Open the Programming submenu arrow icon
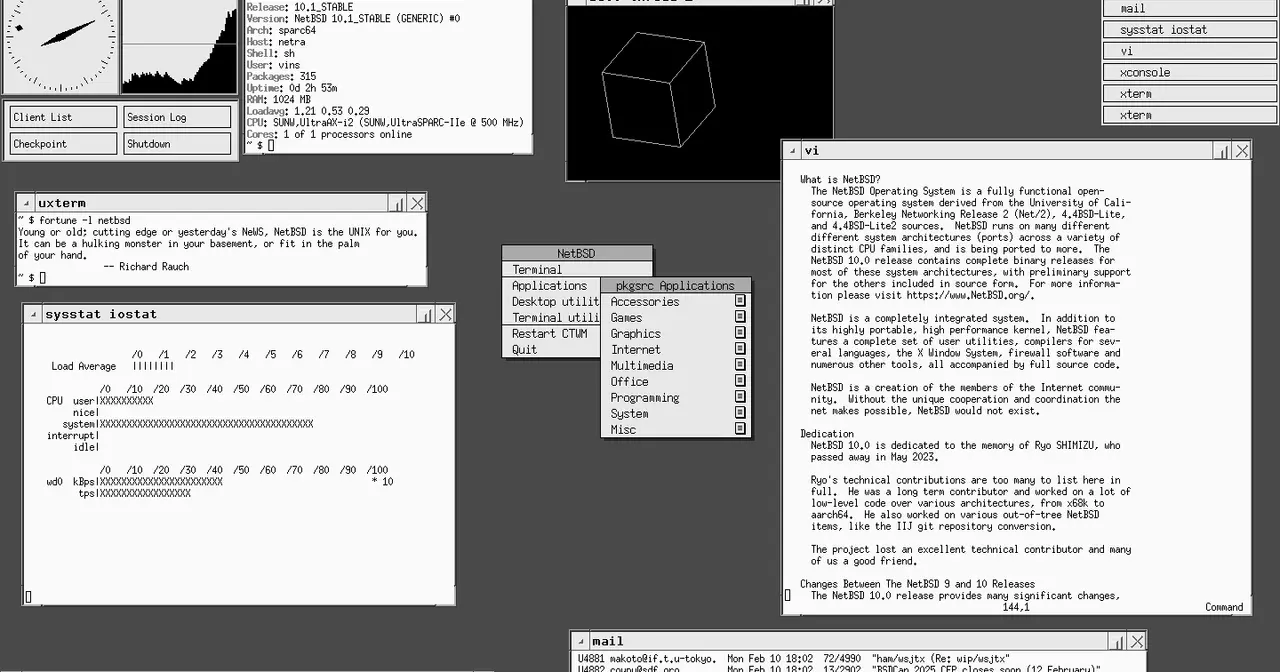 (740, 397)
